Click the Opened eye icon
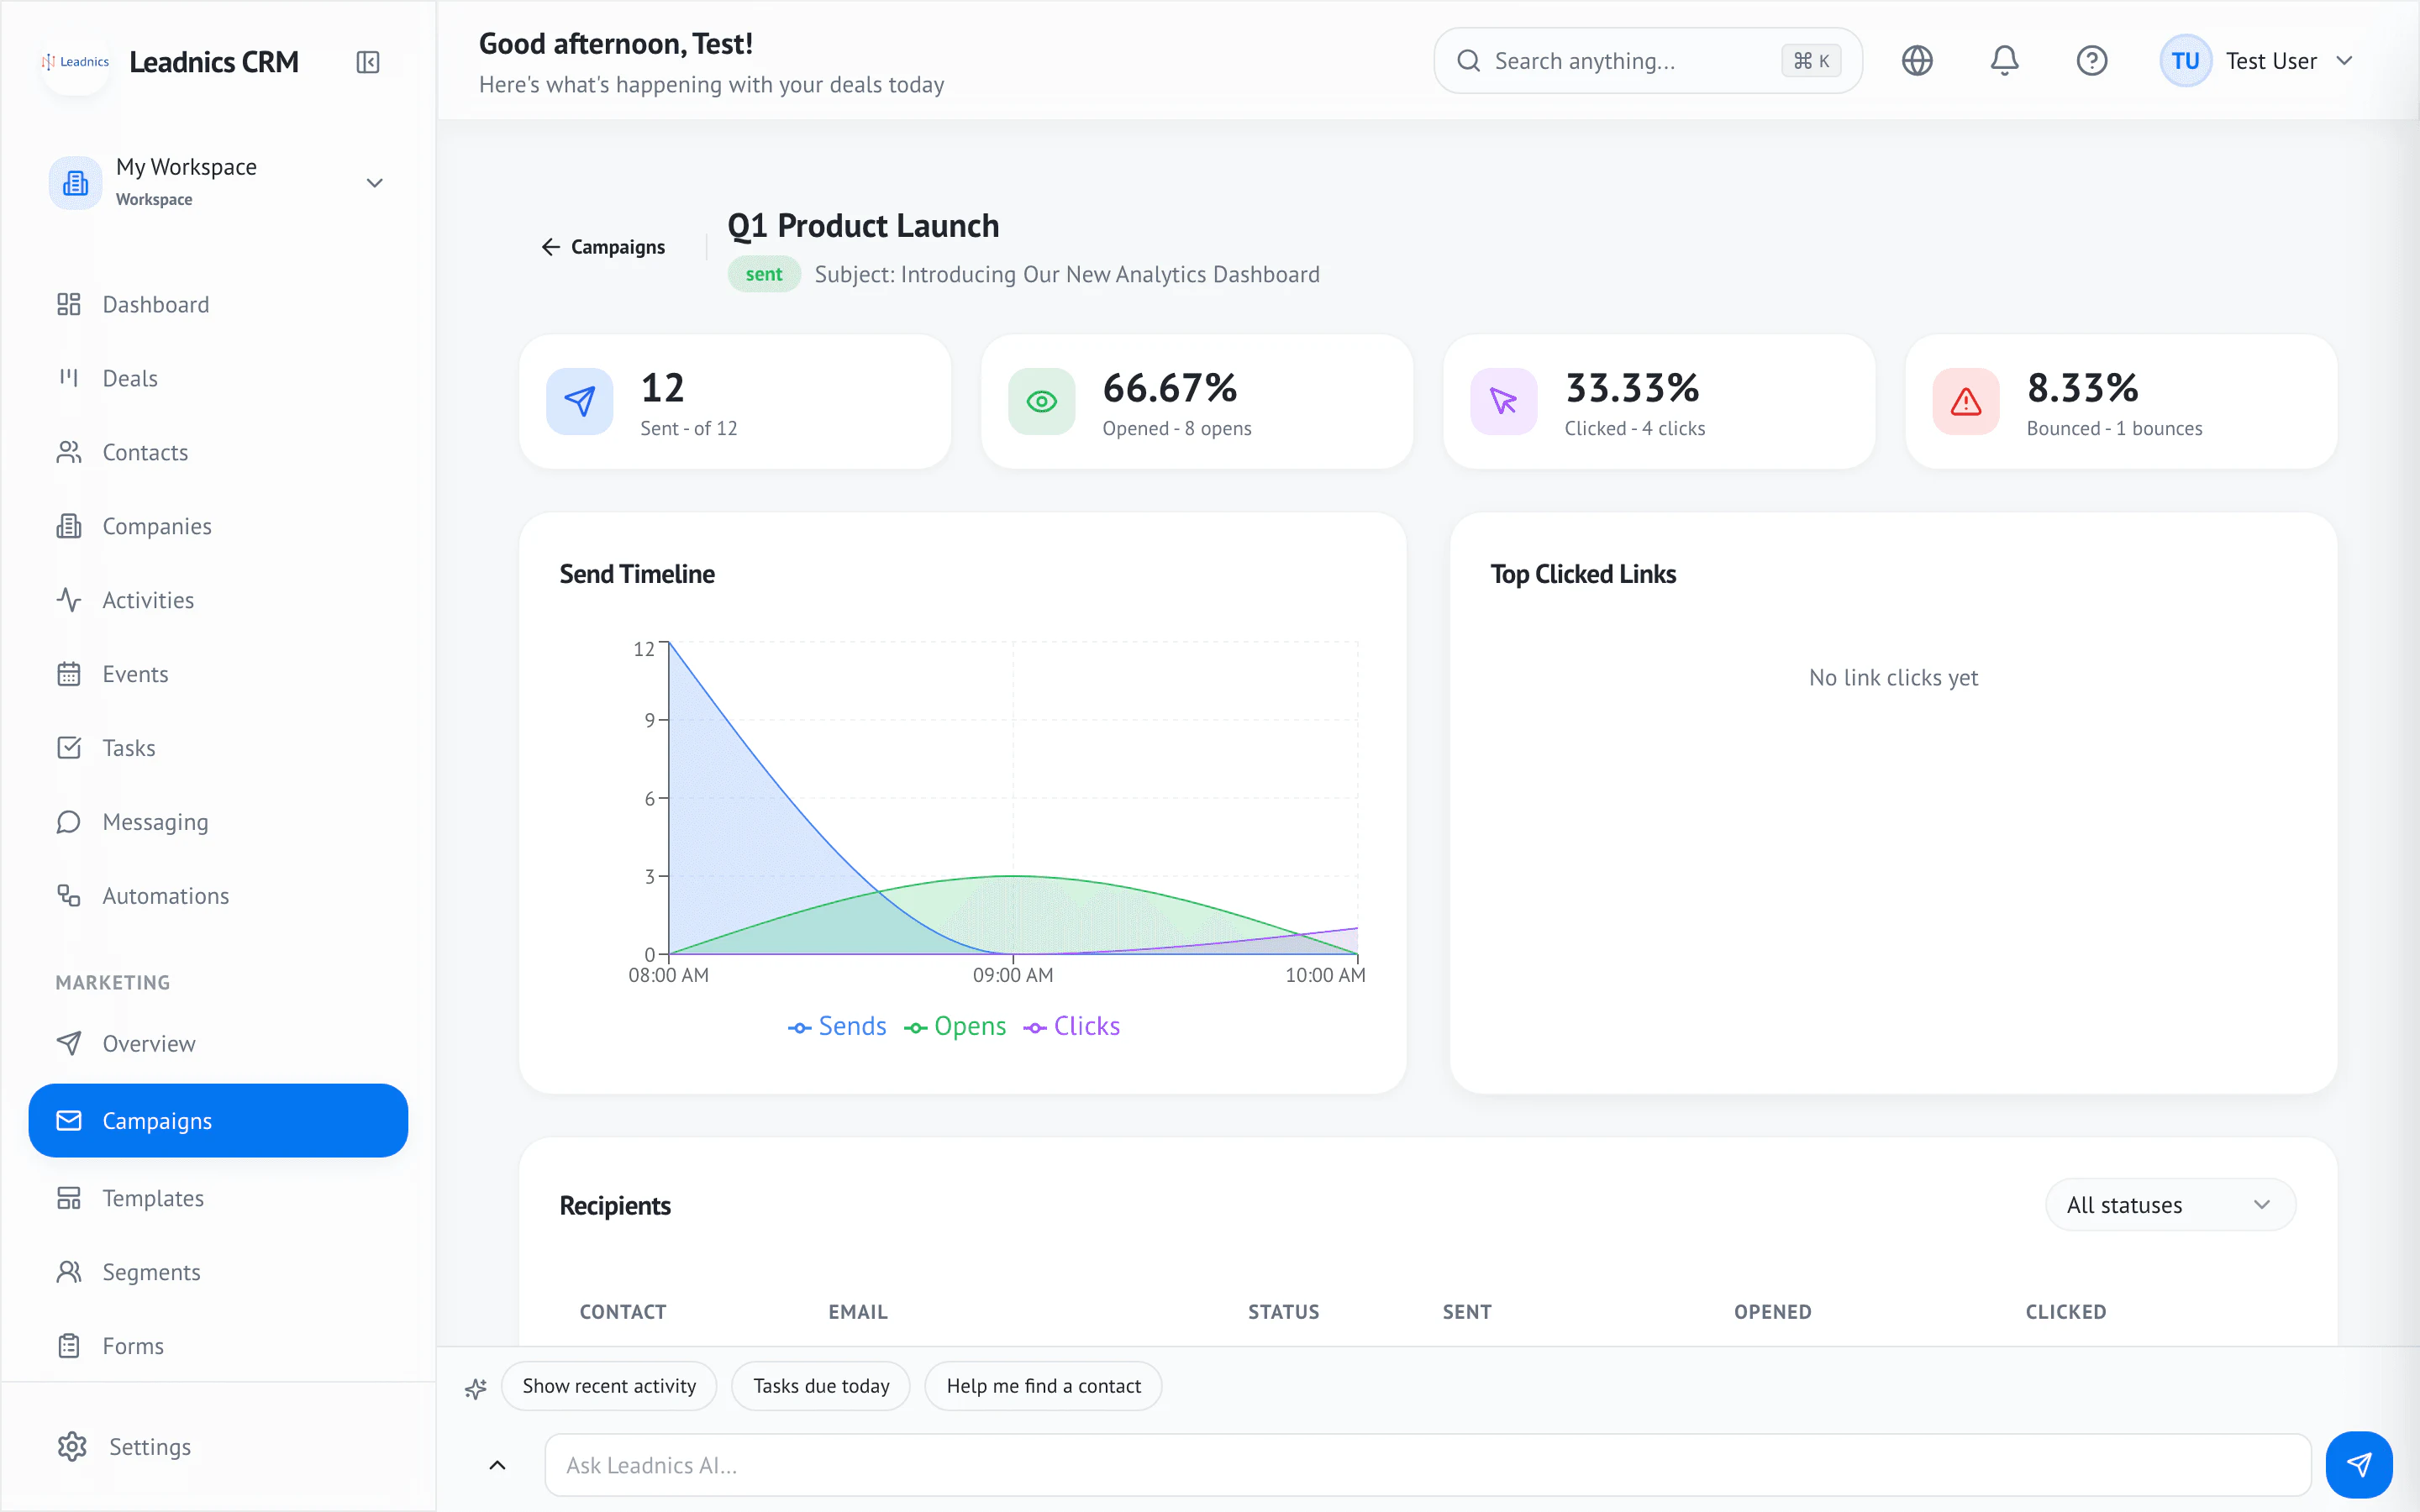This screenshot has width=2420, height=1512. click(1042, 402)
